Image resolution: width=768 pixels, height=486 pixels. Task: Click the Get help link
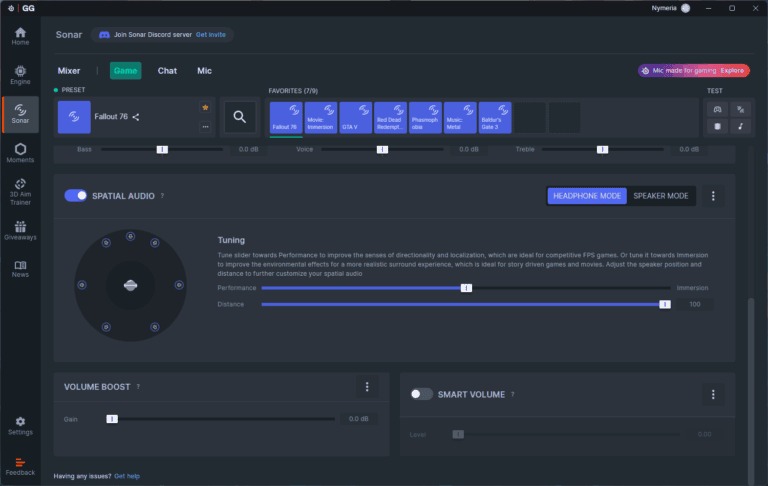pos(127,476)
